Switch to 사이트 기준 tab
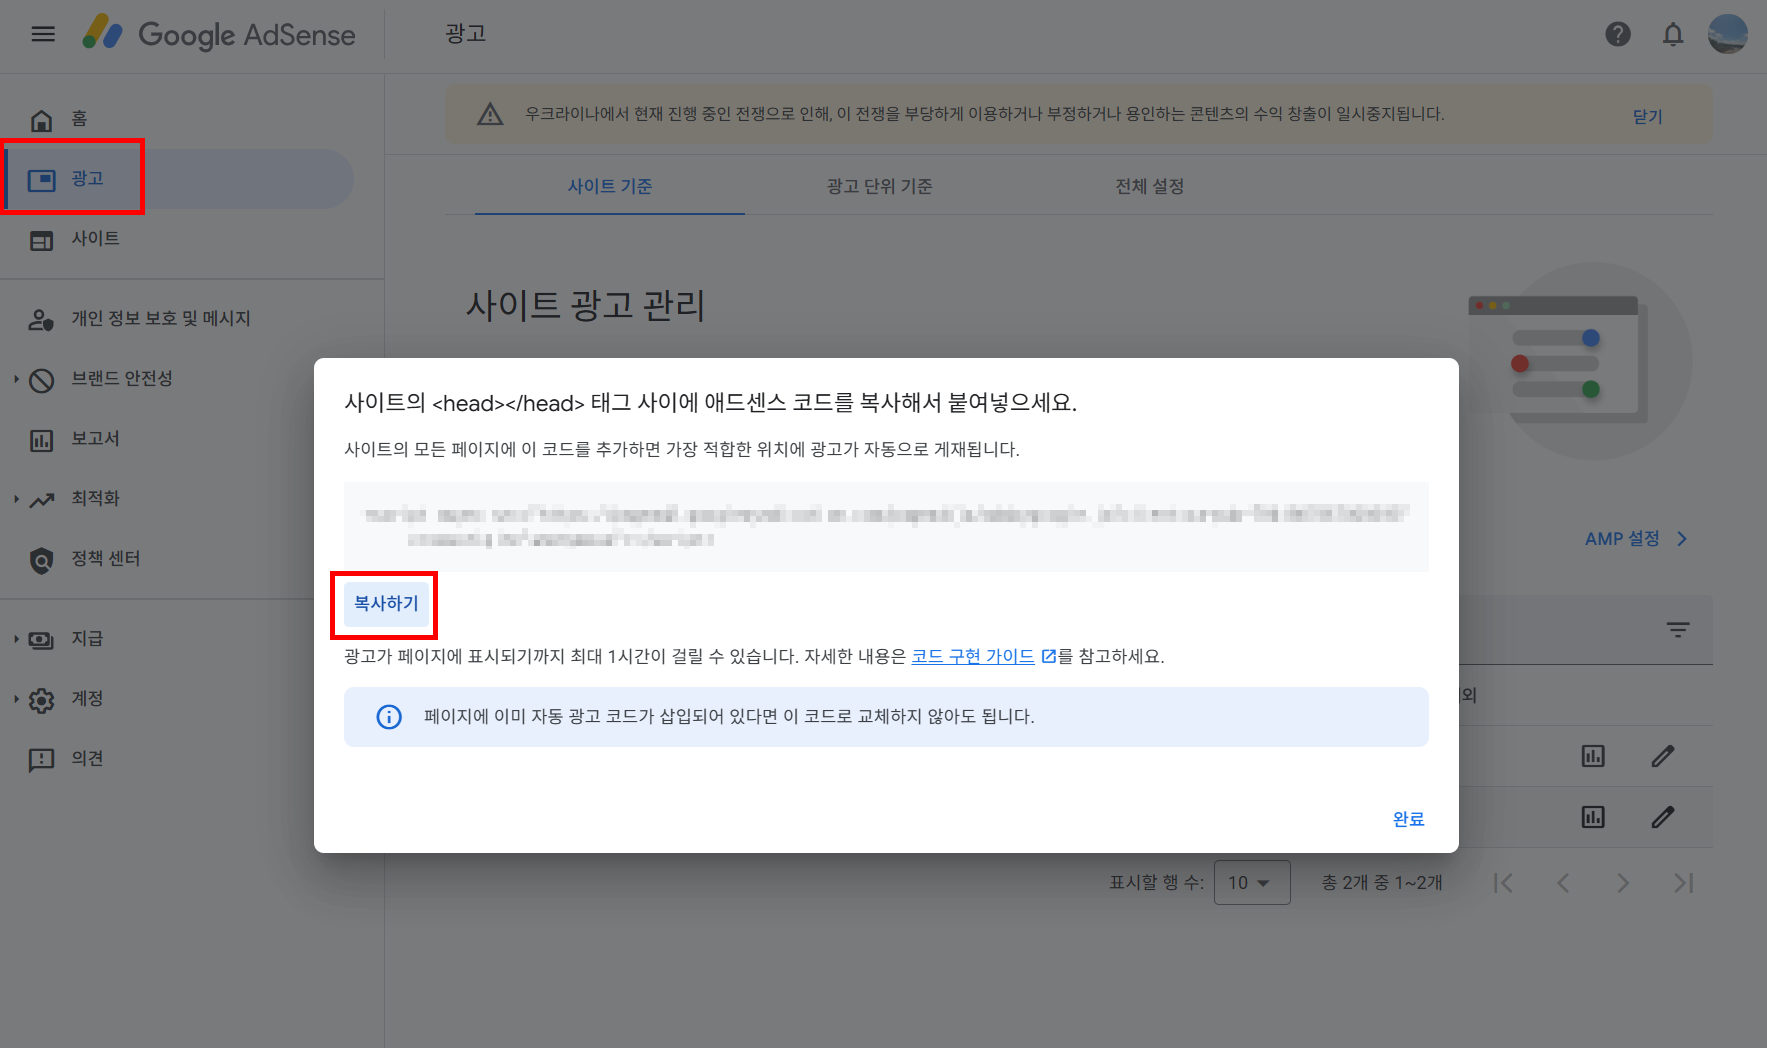This screenshot has height=1048, width=1767. tap(610, 186)
